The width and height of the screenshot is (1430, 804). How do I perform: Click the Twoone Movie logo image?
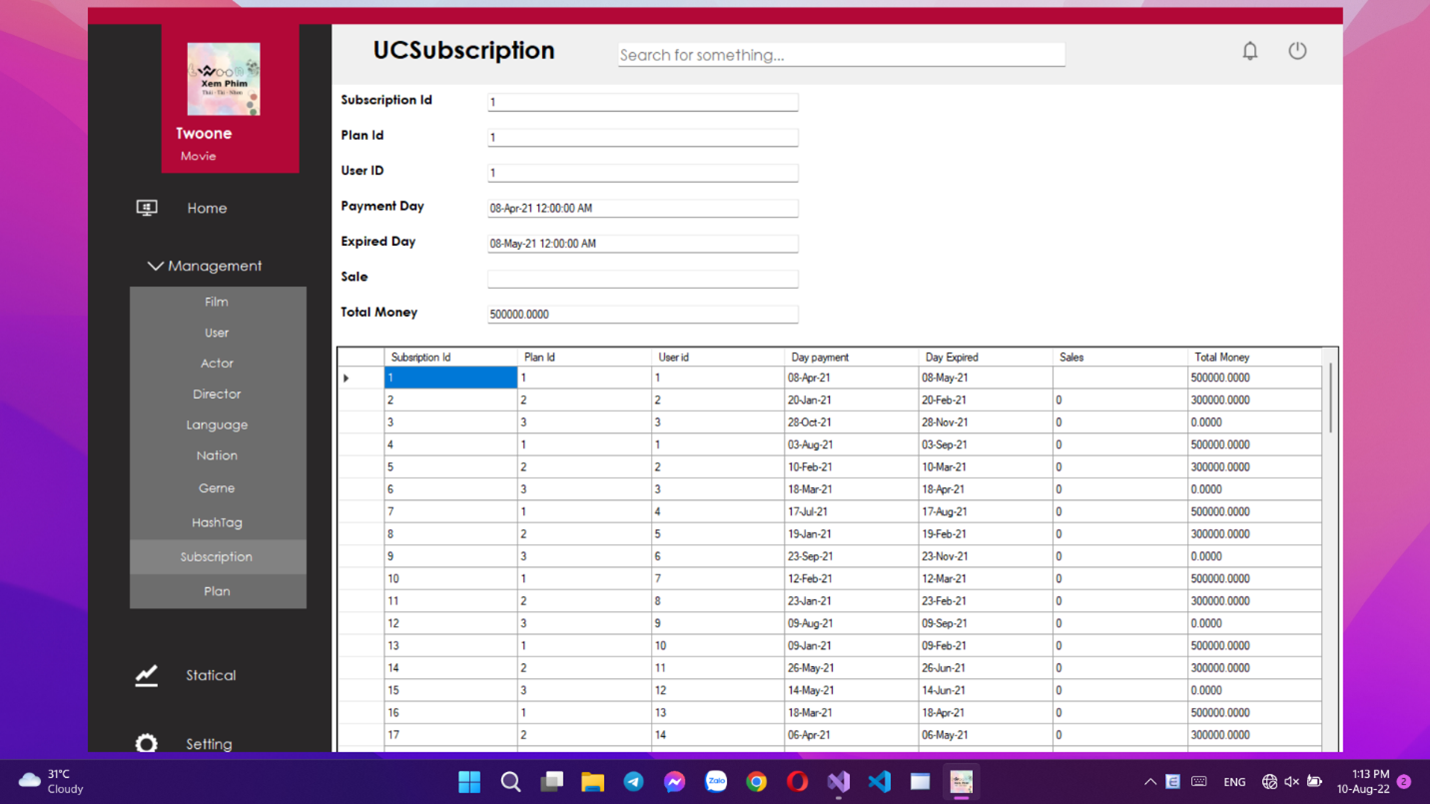pos(223,79)
